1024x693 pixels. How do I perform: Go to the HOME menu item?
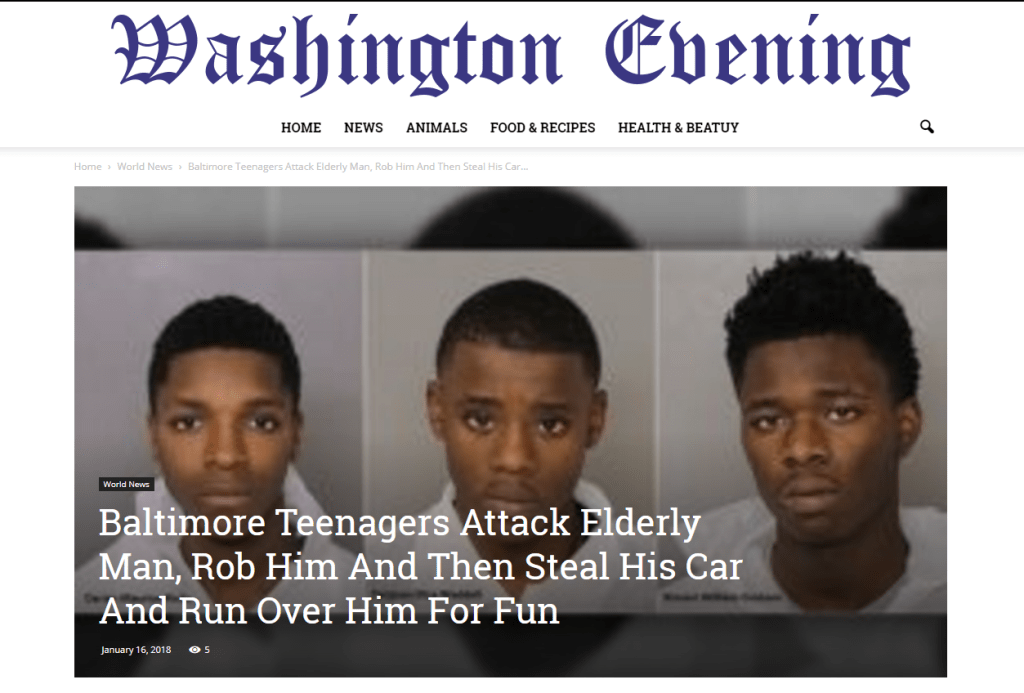pyautogui.click(x=301, y=127)
